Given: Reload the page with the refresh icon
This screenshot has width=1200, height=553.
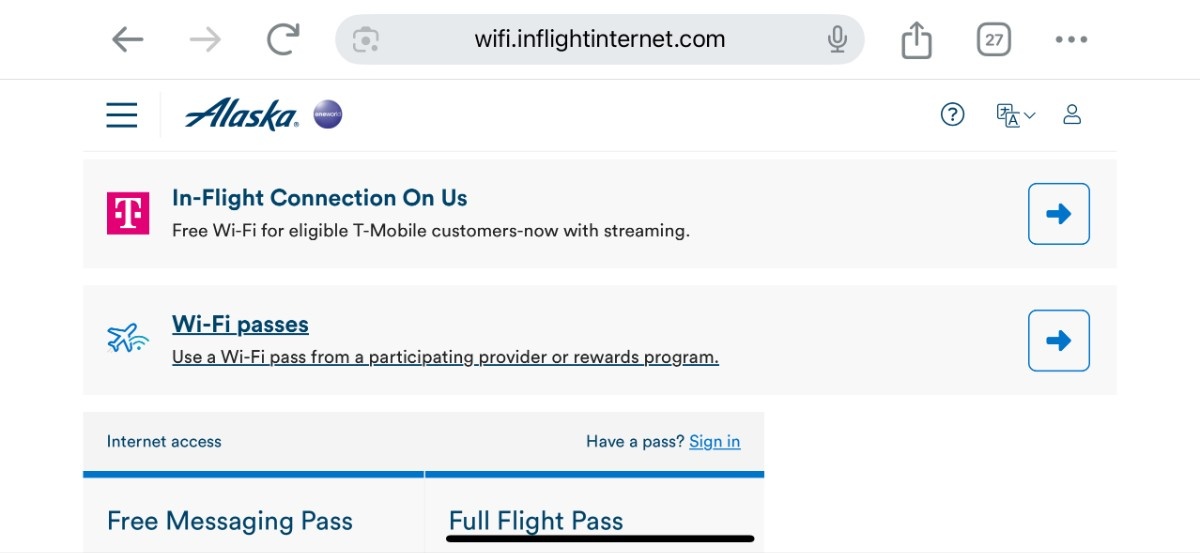Looking at the screenshot, I should (284, 40).
